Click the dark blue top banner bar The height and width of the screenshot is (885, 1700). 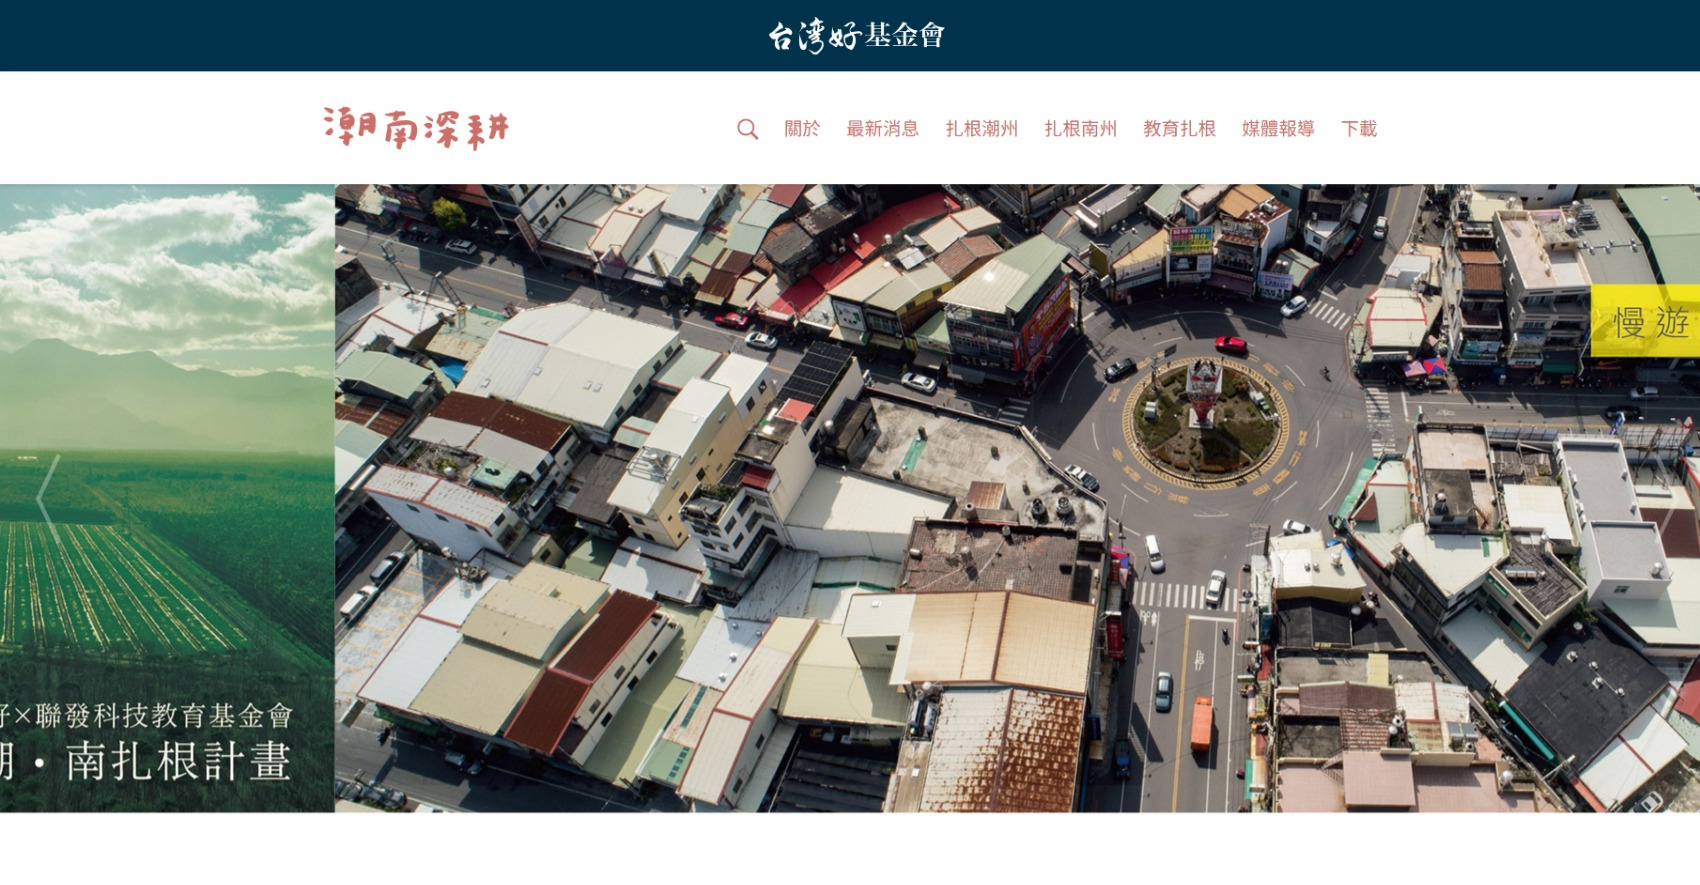pyautogui.click(x=400, y=36)
